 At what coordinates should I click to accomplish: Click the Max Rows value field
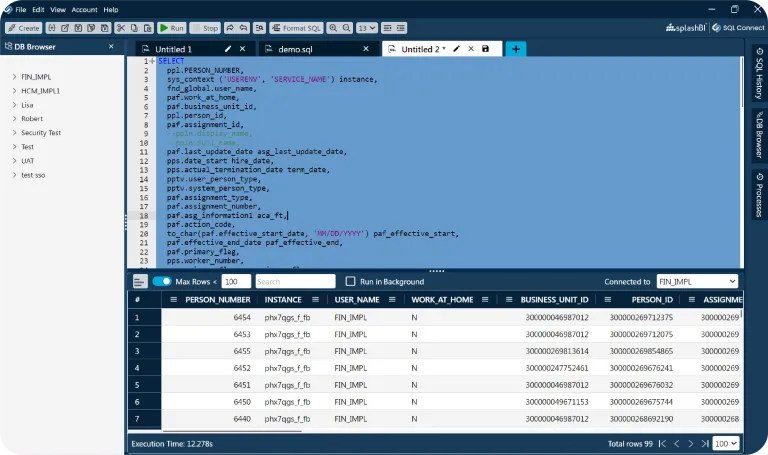pos(236,282)
